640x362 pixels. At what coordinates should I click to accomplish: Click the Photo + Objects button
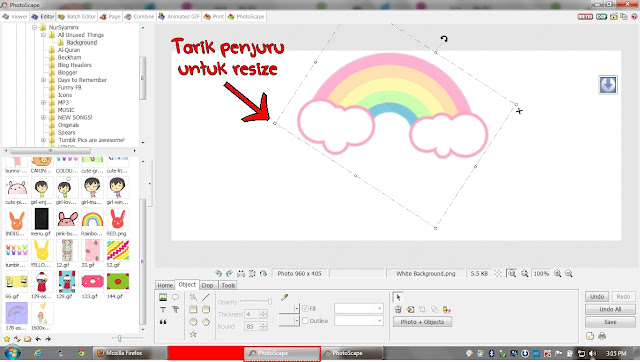click(x=422, y=322)
